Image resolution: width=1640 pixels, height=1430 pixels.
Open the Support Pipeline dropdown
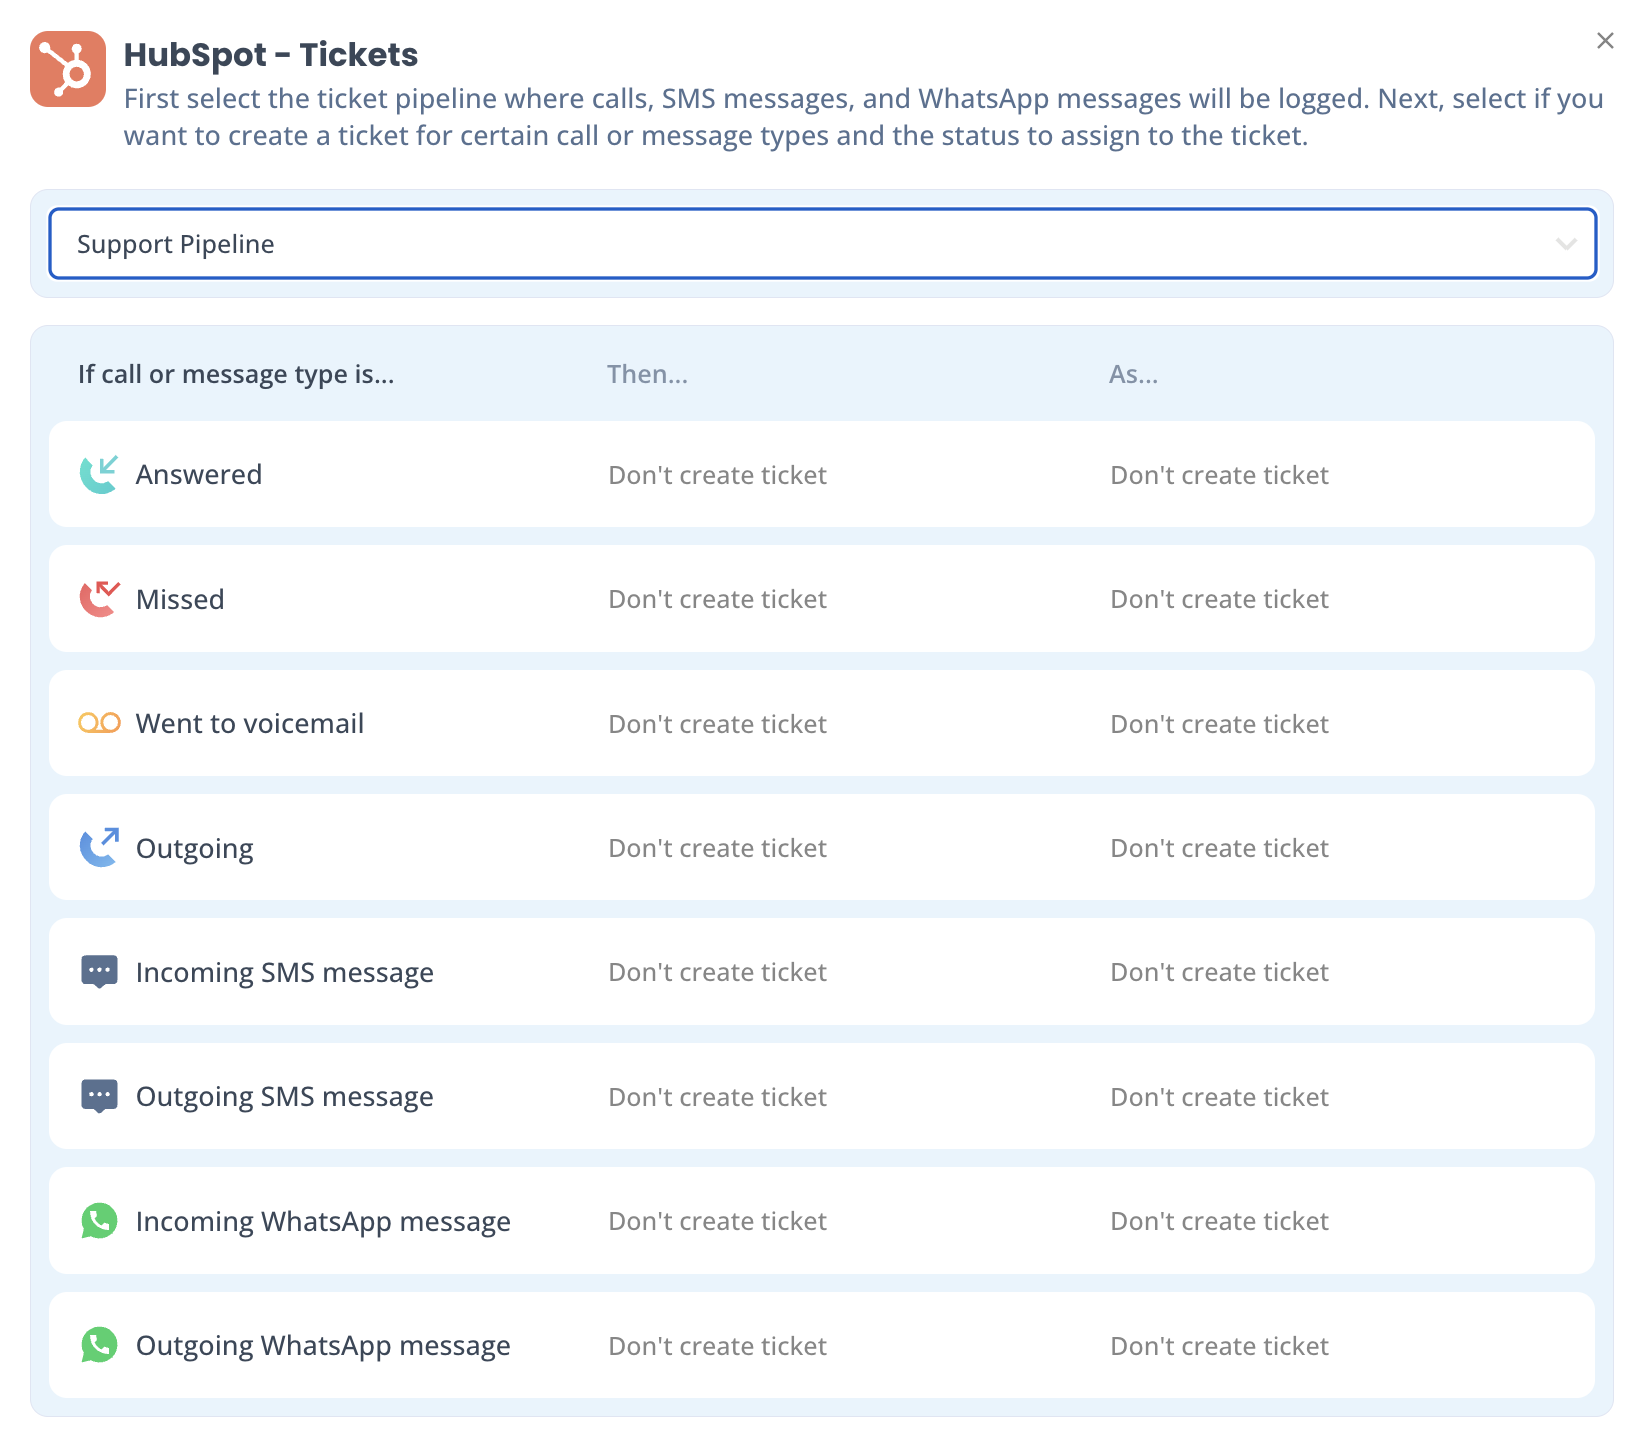822,244
